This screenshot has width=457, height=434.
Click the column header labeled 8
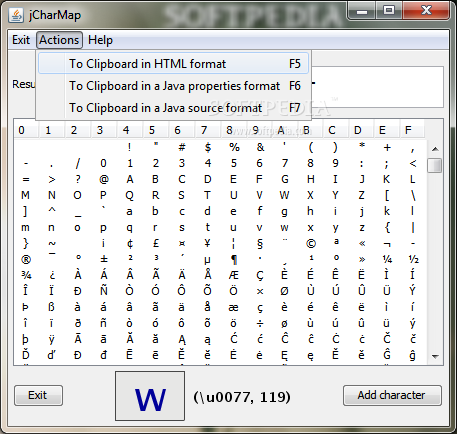(x=234, y=130)
